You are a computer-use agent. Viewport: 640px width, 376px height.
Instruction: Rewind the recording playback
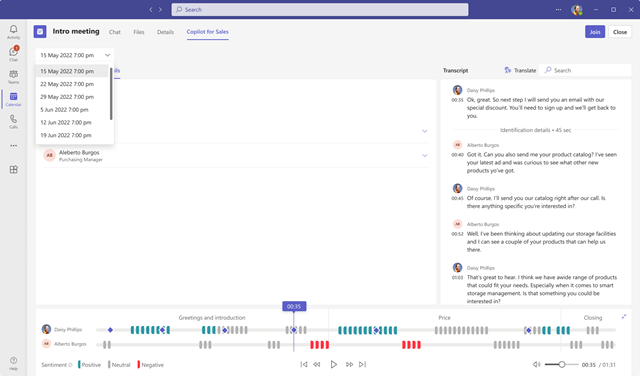(317, 364)
